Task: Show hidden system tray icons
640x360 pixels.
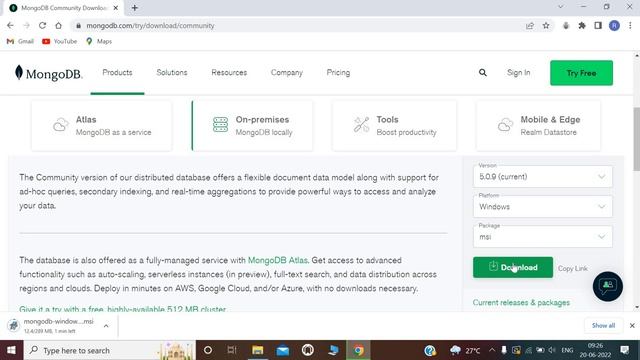Action: coord(492,350)
